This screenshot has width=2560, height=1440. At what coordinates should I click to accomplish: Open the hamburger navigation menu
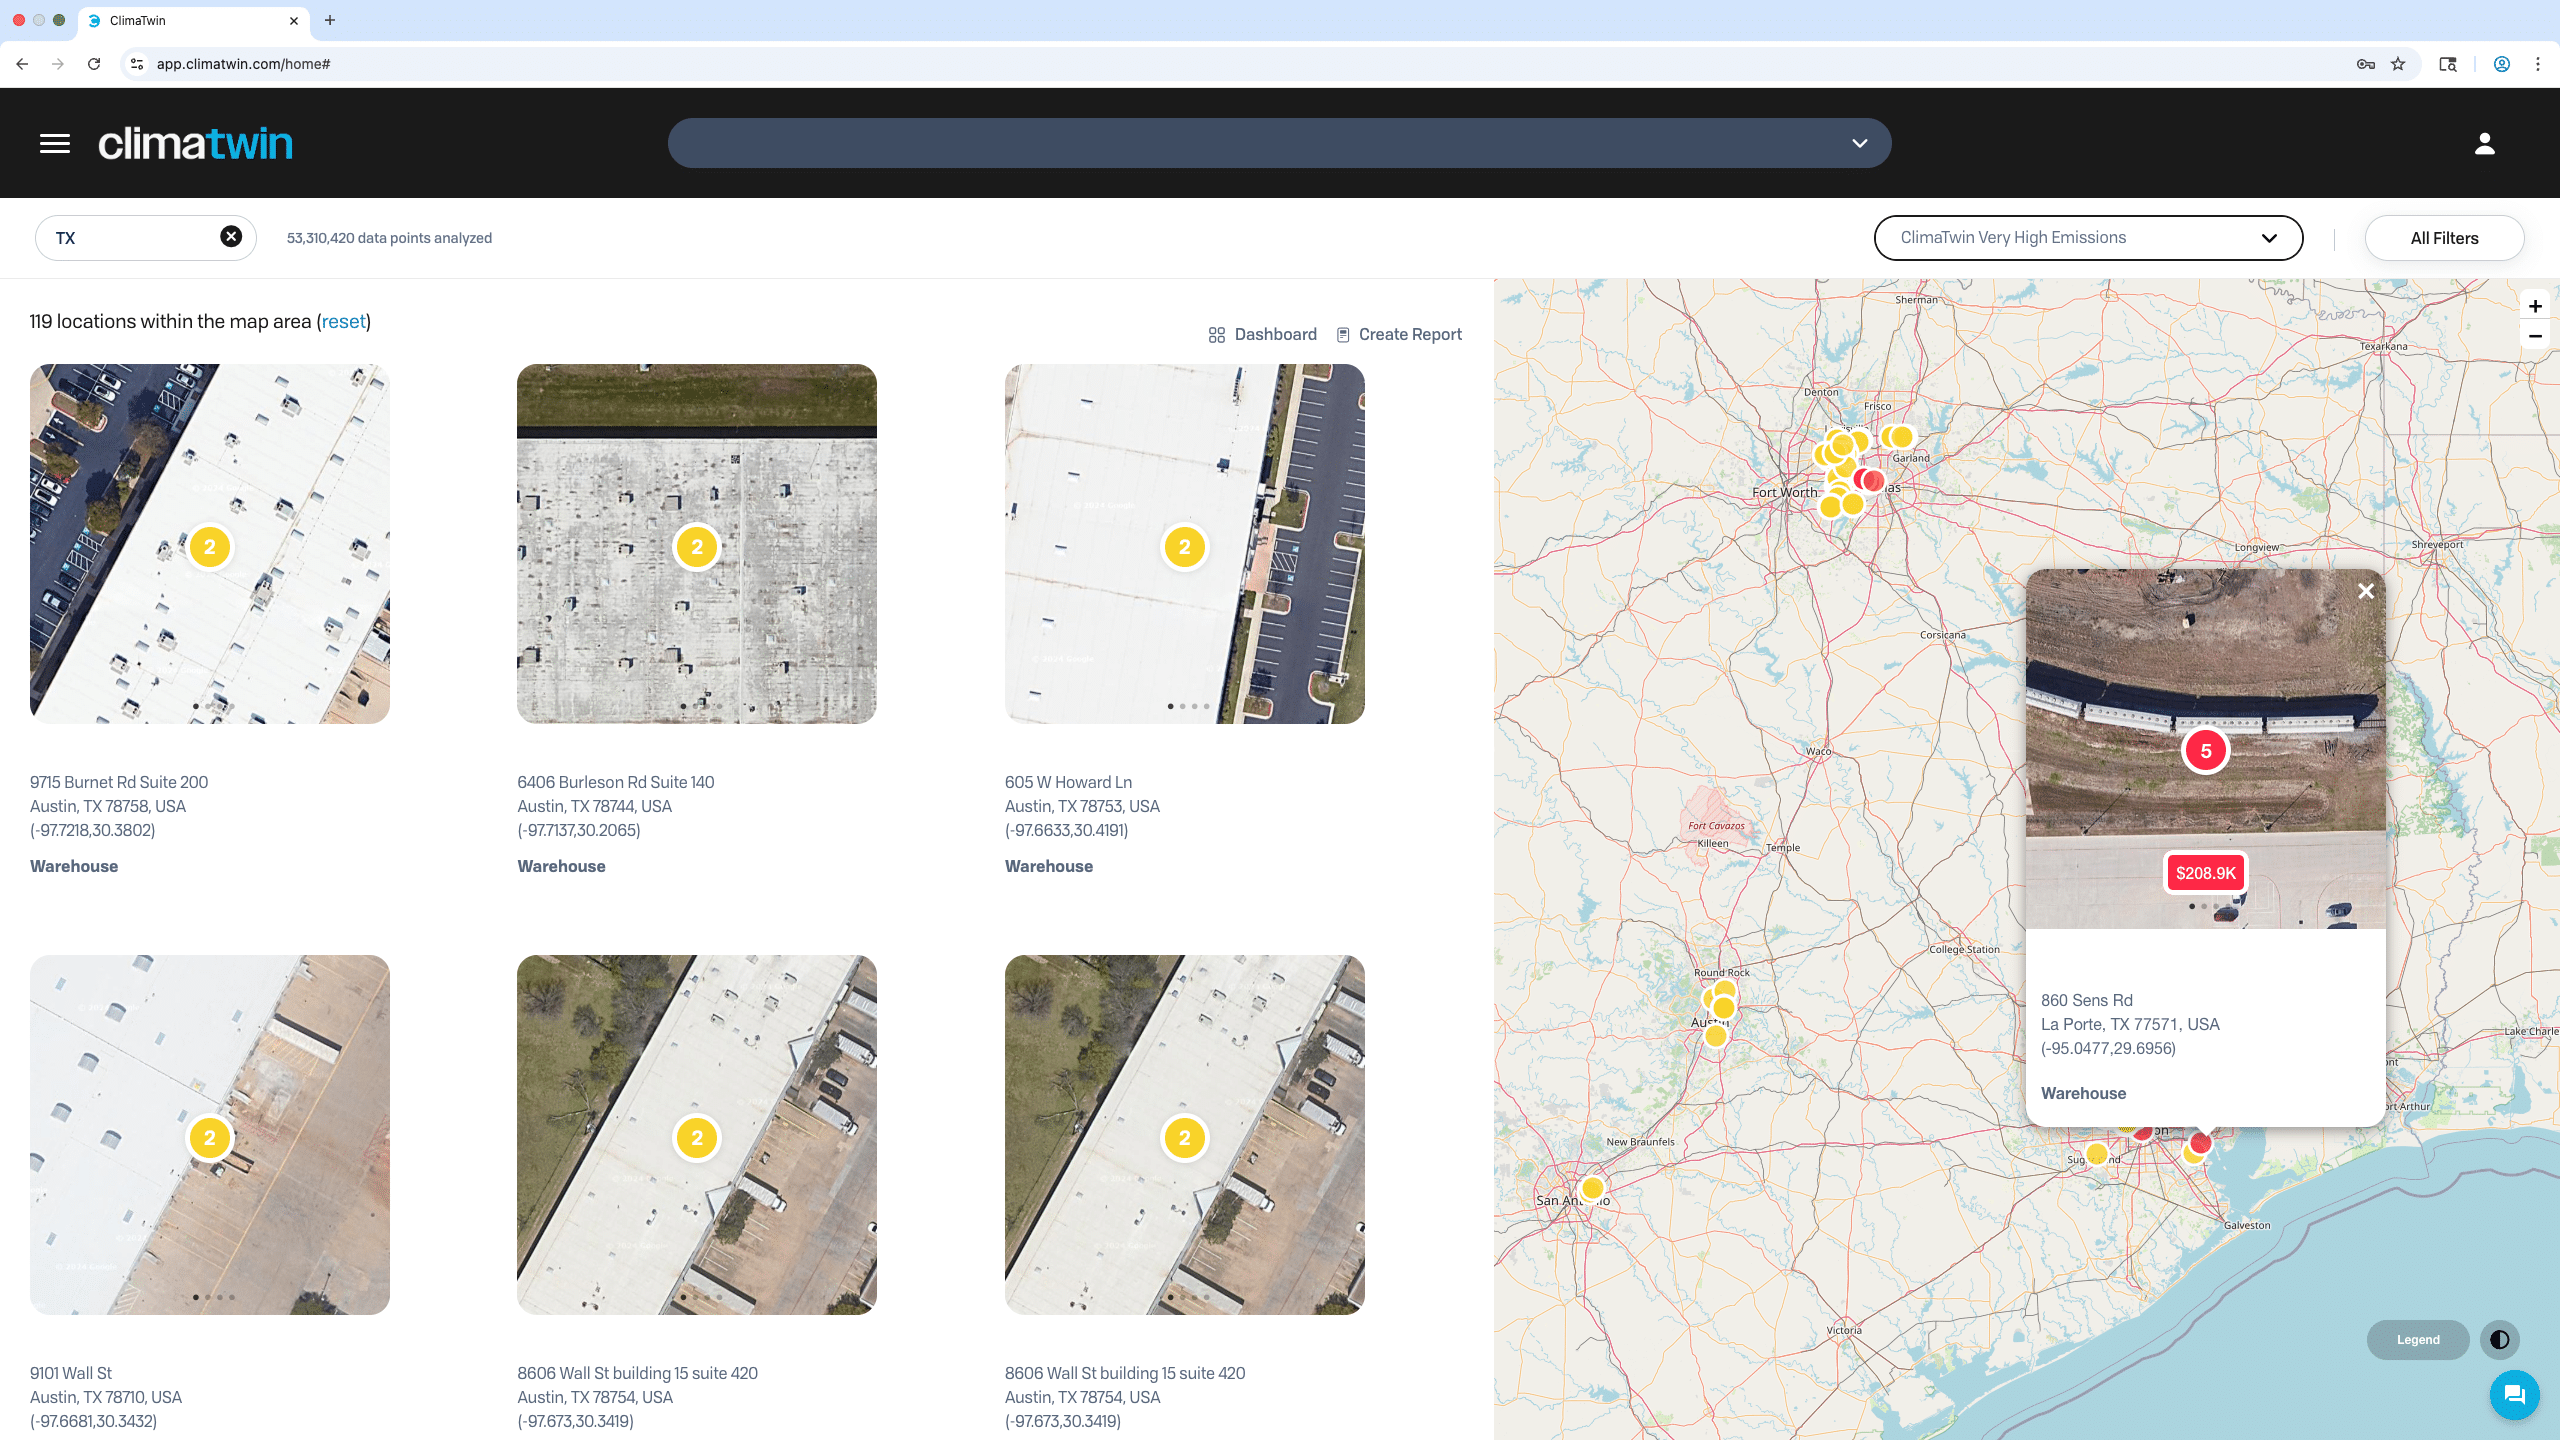(x=53, y=142)
